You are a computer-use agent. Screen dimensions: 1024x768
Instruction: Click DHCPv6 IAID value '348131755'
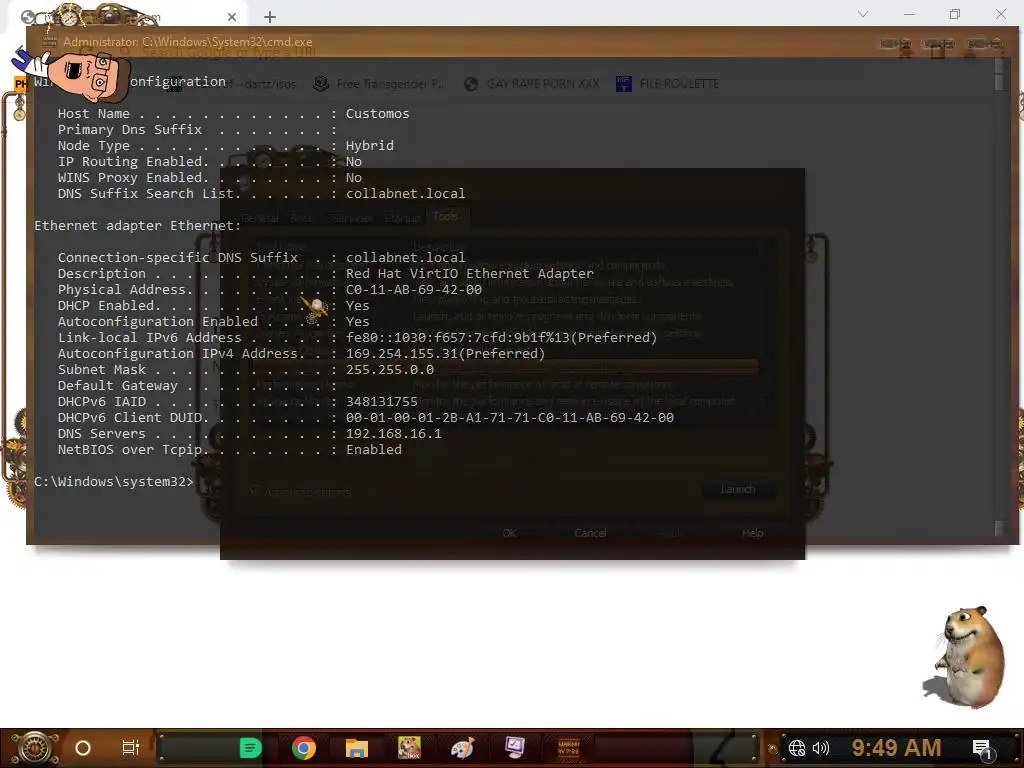381,402
